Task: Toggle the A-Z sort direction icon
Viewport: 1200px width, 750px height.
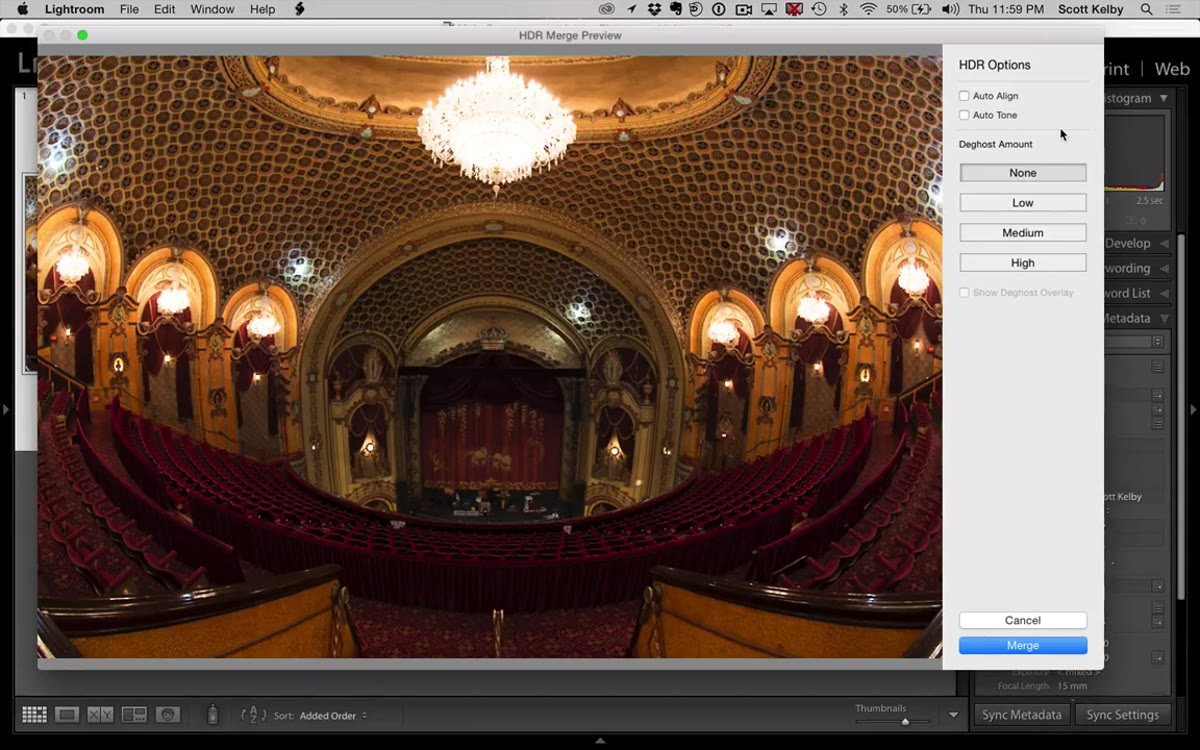Action: click(x=254, y=715)
